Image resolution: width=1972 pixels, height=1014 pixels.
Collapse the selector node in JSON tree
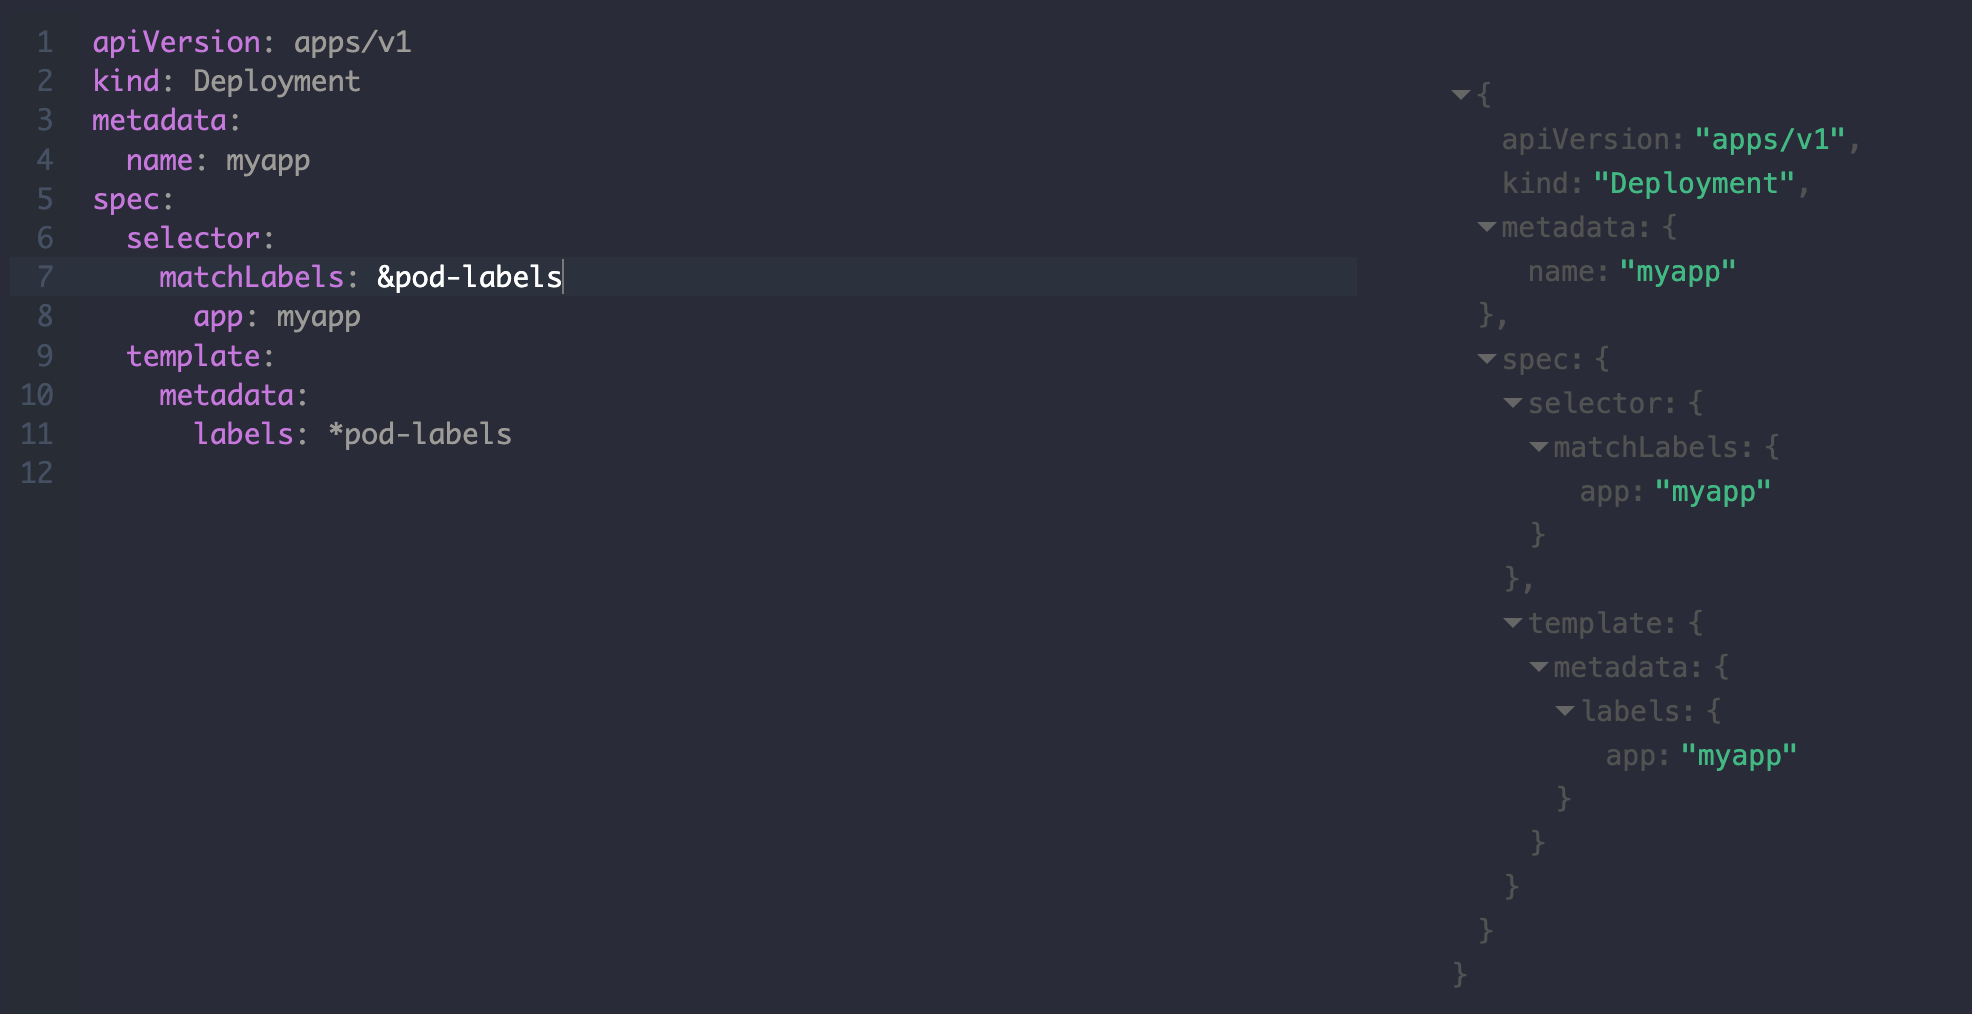tap(1513, 403)
